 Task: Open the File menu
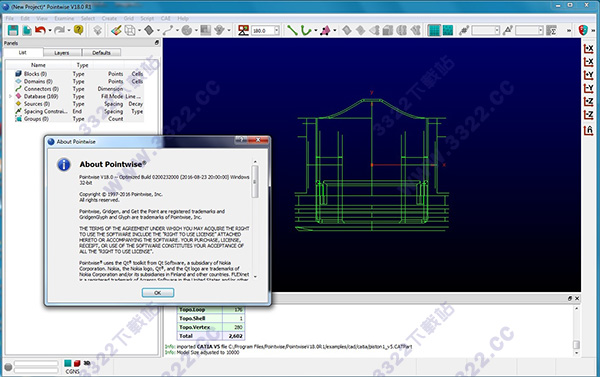[x=10, y=18]
